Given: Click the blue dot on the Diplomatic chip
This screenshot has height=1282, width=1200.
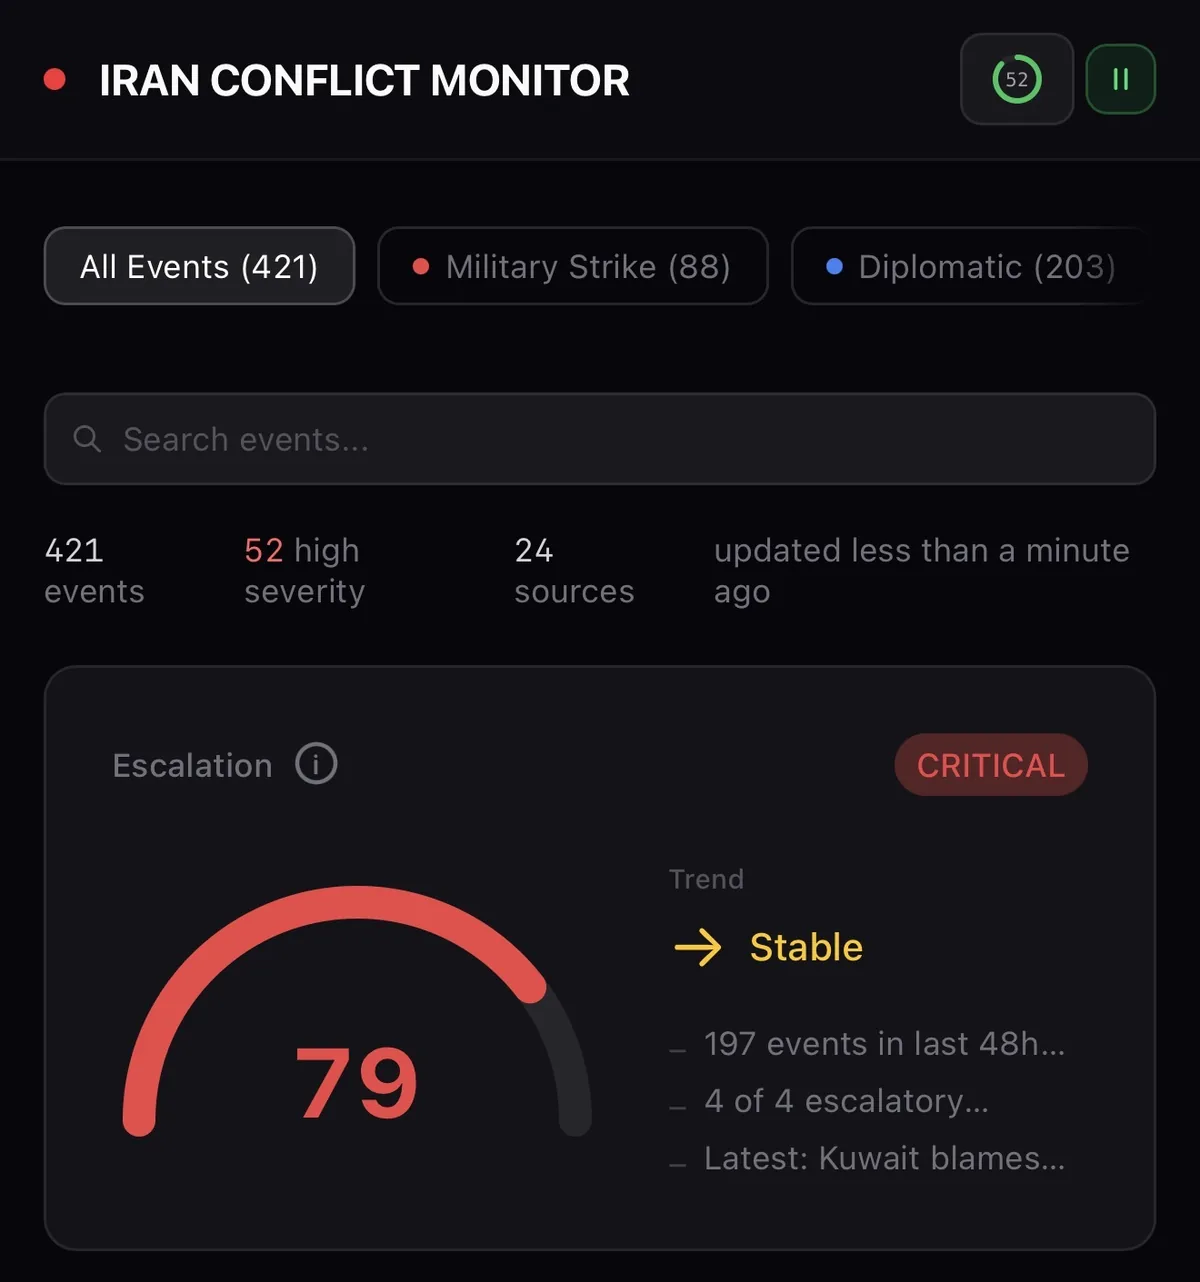Looking at the screenshot, I should point(836,266).
